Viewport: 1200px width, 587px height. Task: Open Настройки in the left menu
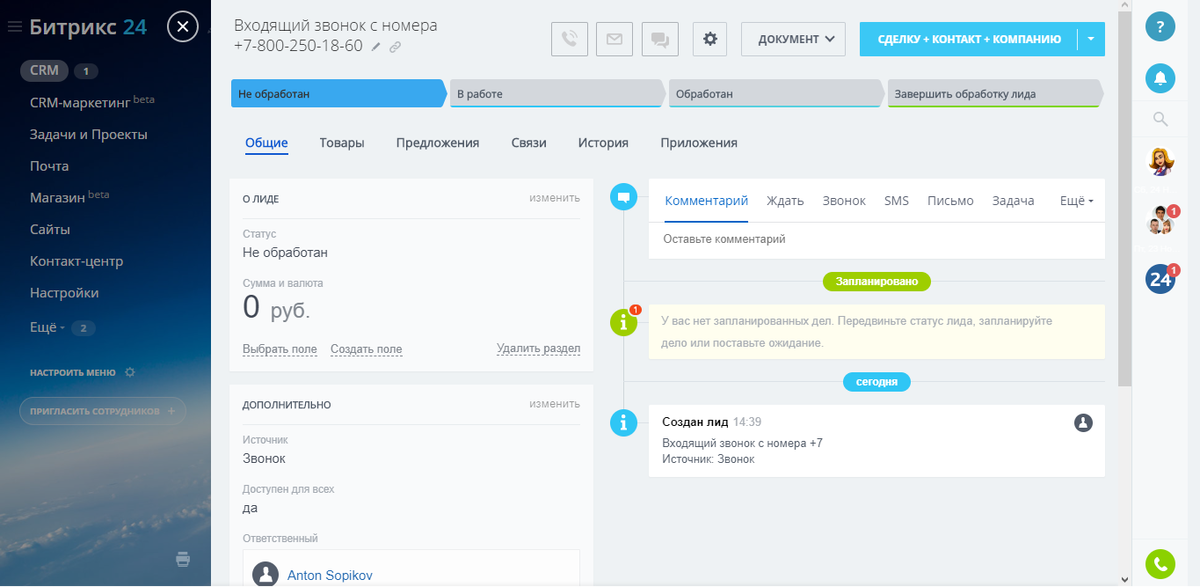click(x=65, y=293)
